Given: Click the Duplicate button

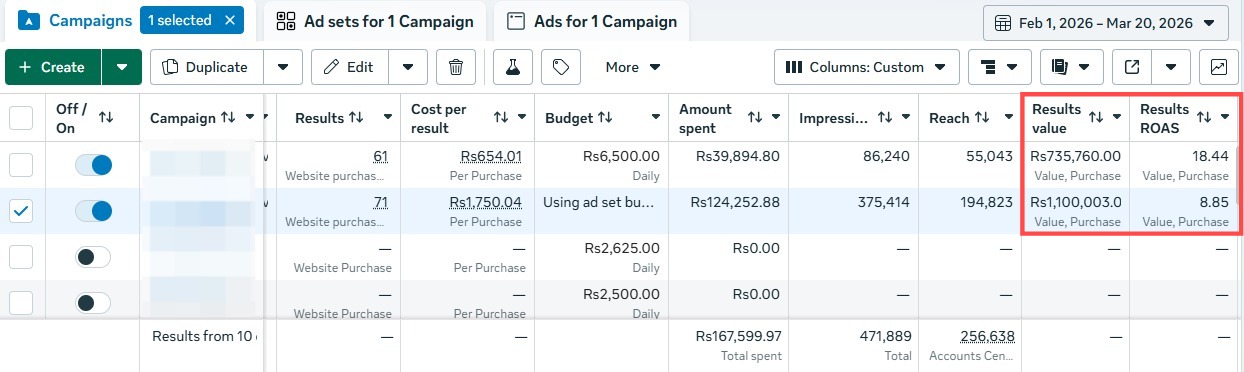Looking at the screenshot, I should [x=207, y=67].
